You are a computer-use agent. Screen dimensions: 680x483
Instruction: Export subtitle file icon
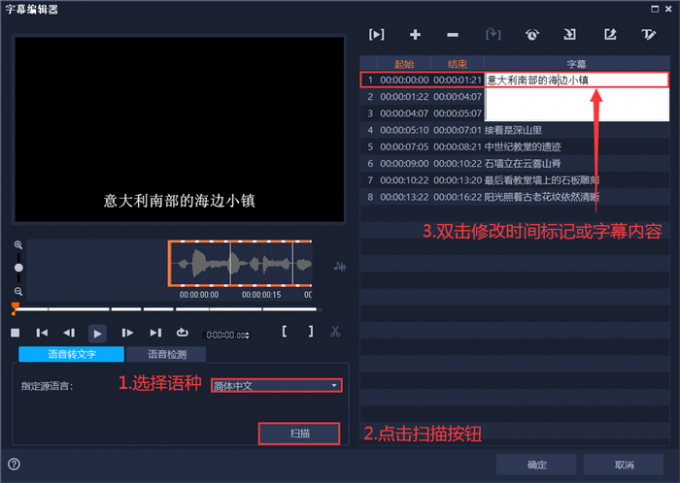pos(610,34)
